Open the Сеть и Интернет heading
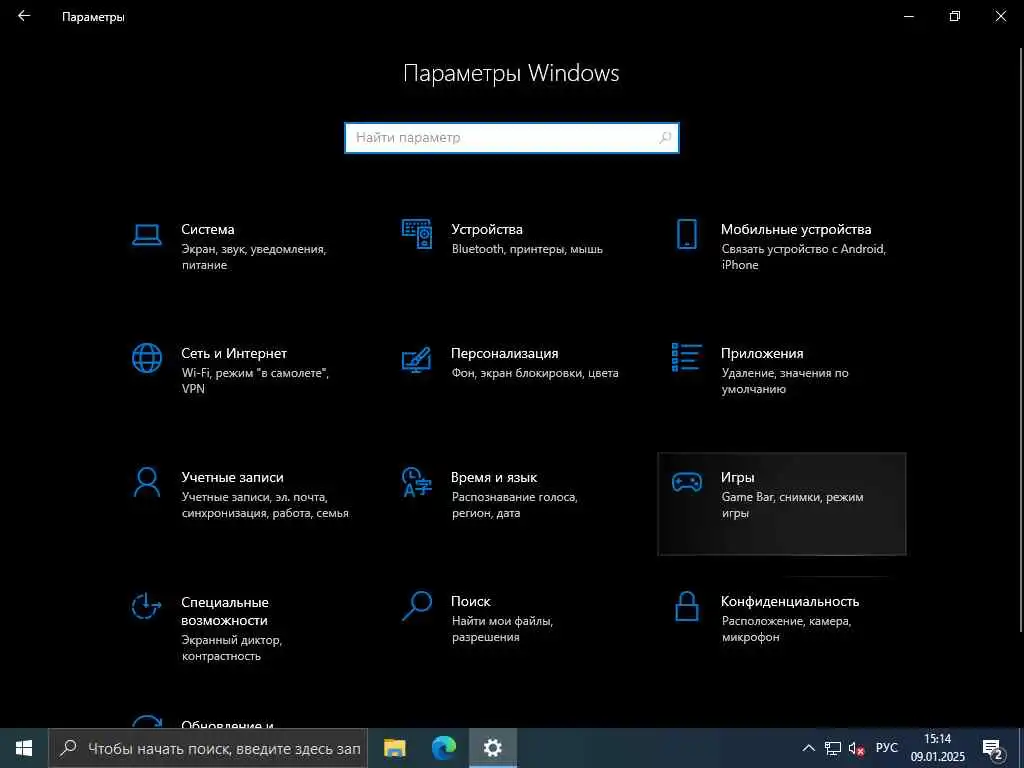The width and height of the screenshot is (1024, 768). click(234, 353)
